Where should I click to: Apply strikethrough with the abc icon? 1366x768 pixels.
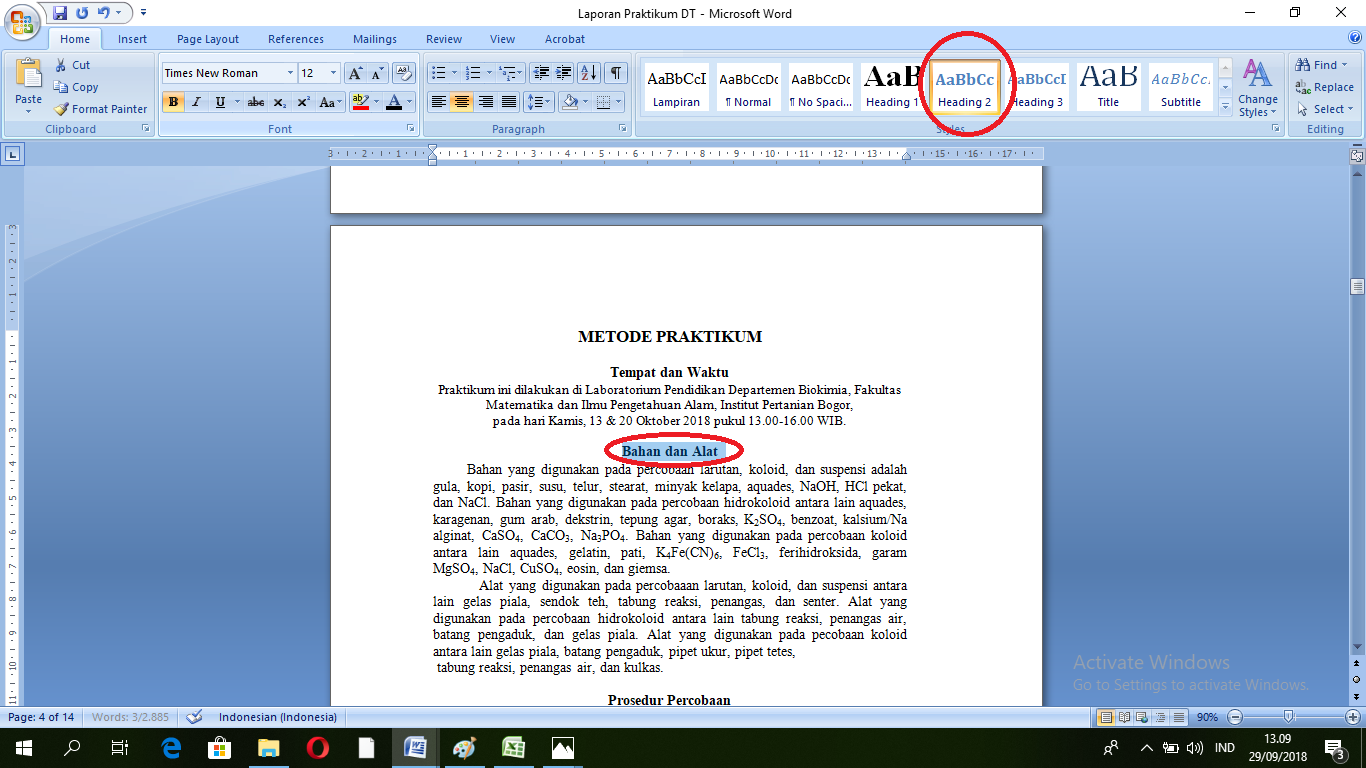(x=255, y=102)
